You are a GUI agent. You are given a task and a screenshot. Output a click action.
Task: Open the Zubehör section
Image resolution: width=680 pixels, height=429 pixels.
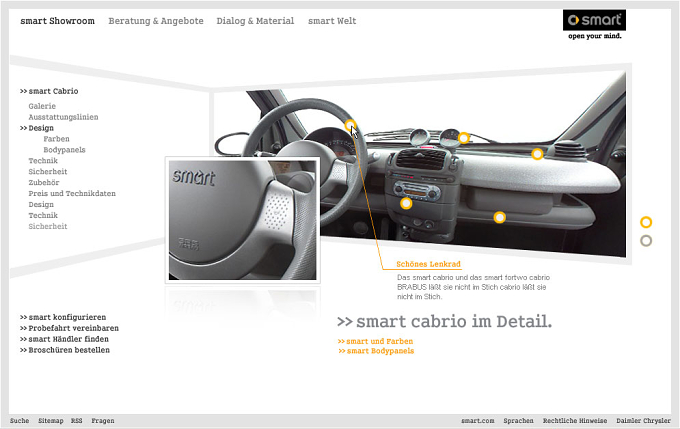pyautogui.click(x=44, y=182)
